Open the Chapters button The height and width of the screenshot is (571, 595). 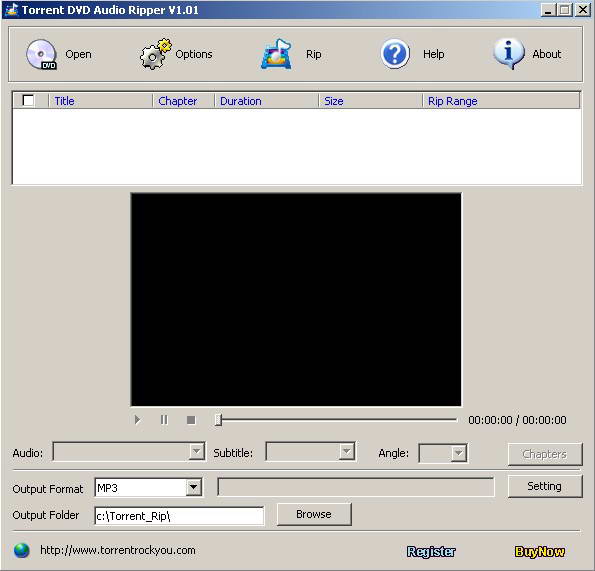[545, 454]
